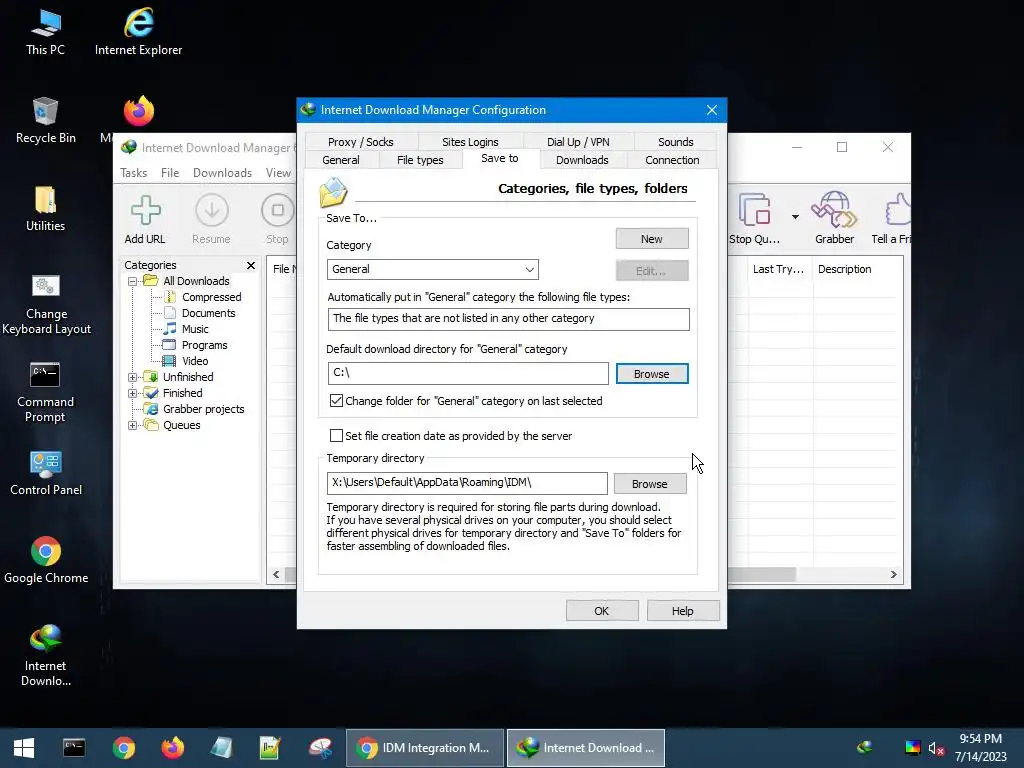The height and width of the screenshot is (768, 1024).
Task: Click IDM tray icon in system tray
Action: click(x=865, y=748)
